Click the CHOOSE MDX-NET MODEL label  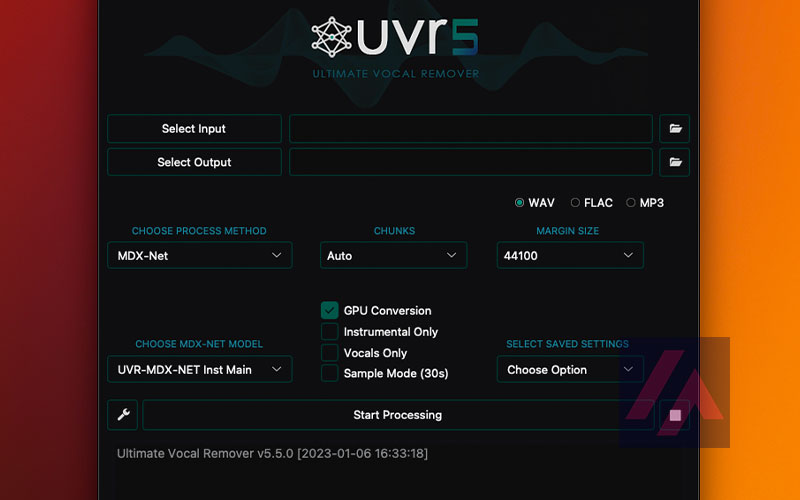[199, 344]
